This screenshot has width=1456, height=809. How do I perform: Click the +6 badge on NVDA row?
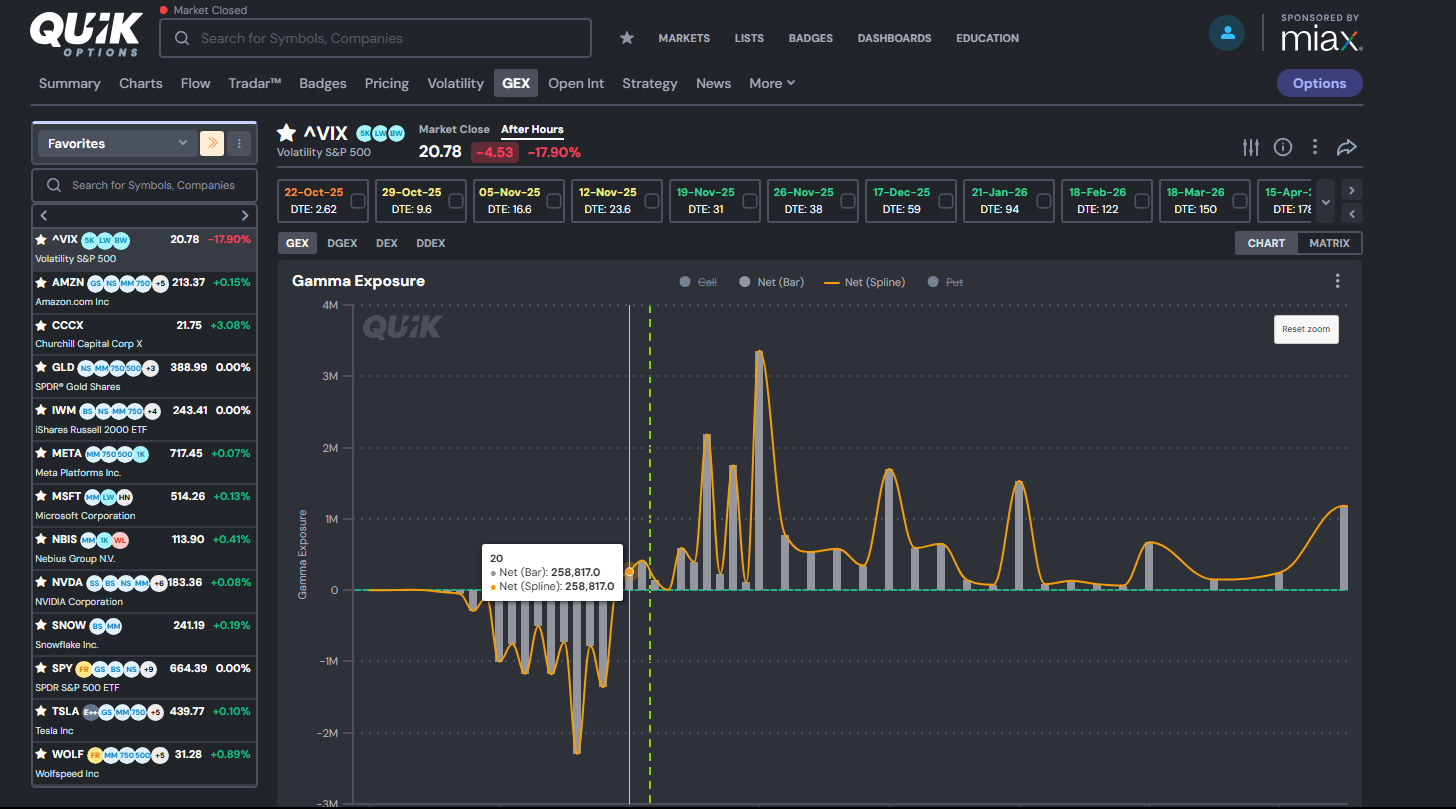(x=159, y=582)
